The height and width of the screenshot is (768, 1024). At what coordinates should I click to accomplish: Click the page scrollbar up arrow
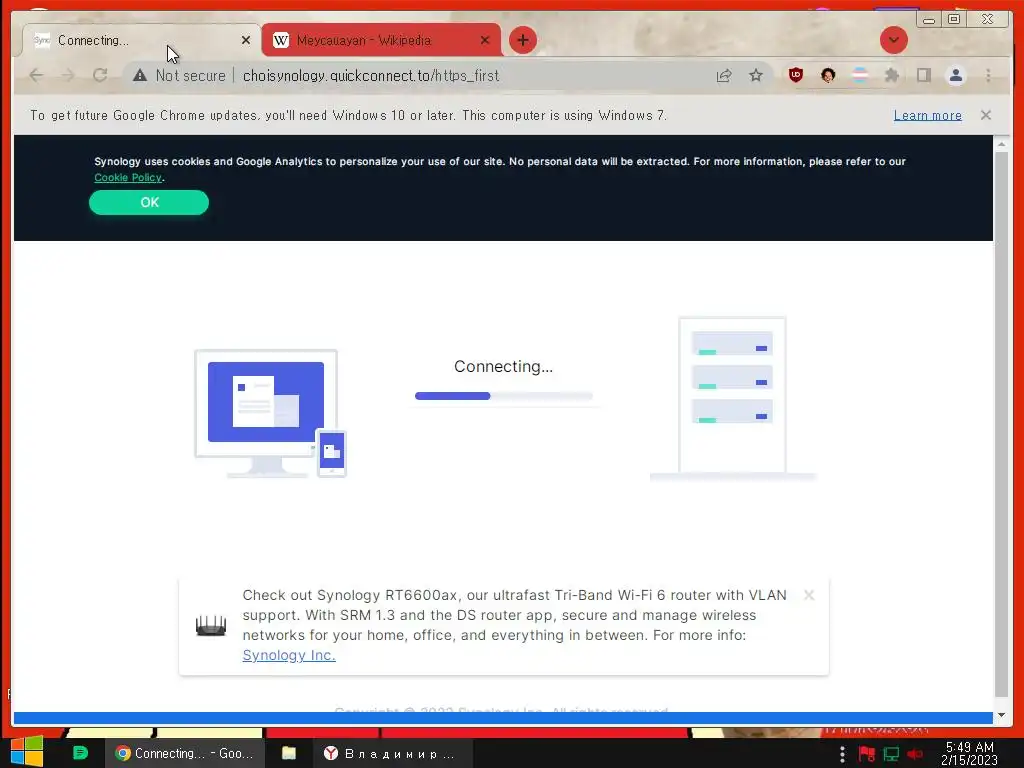tap(1001, 144)
